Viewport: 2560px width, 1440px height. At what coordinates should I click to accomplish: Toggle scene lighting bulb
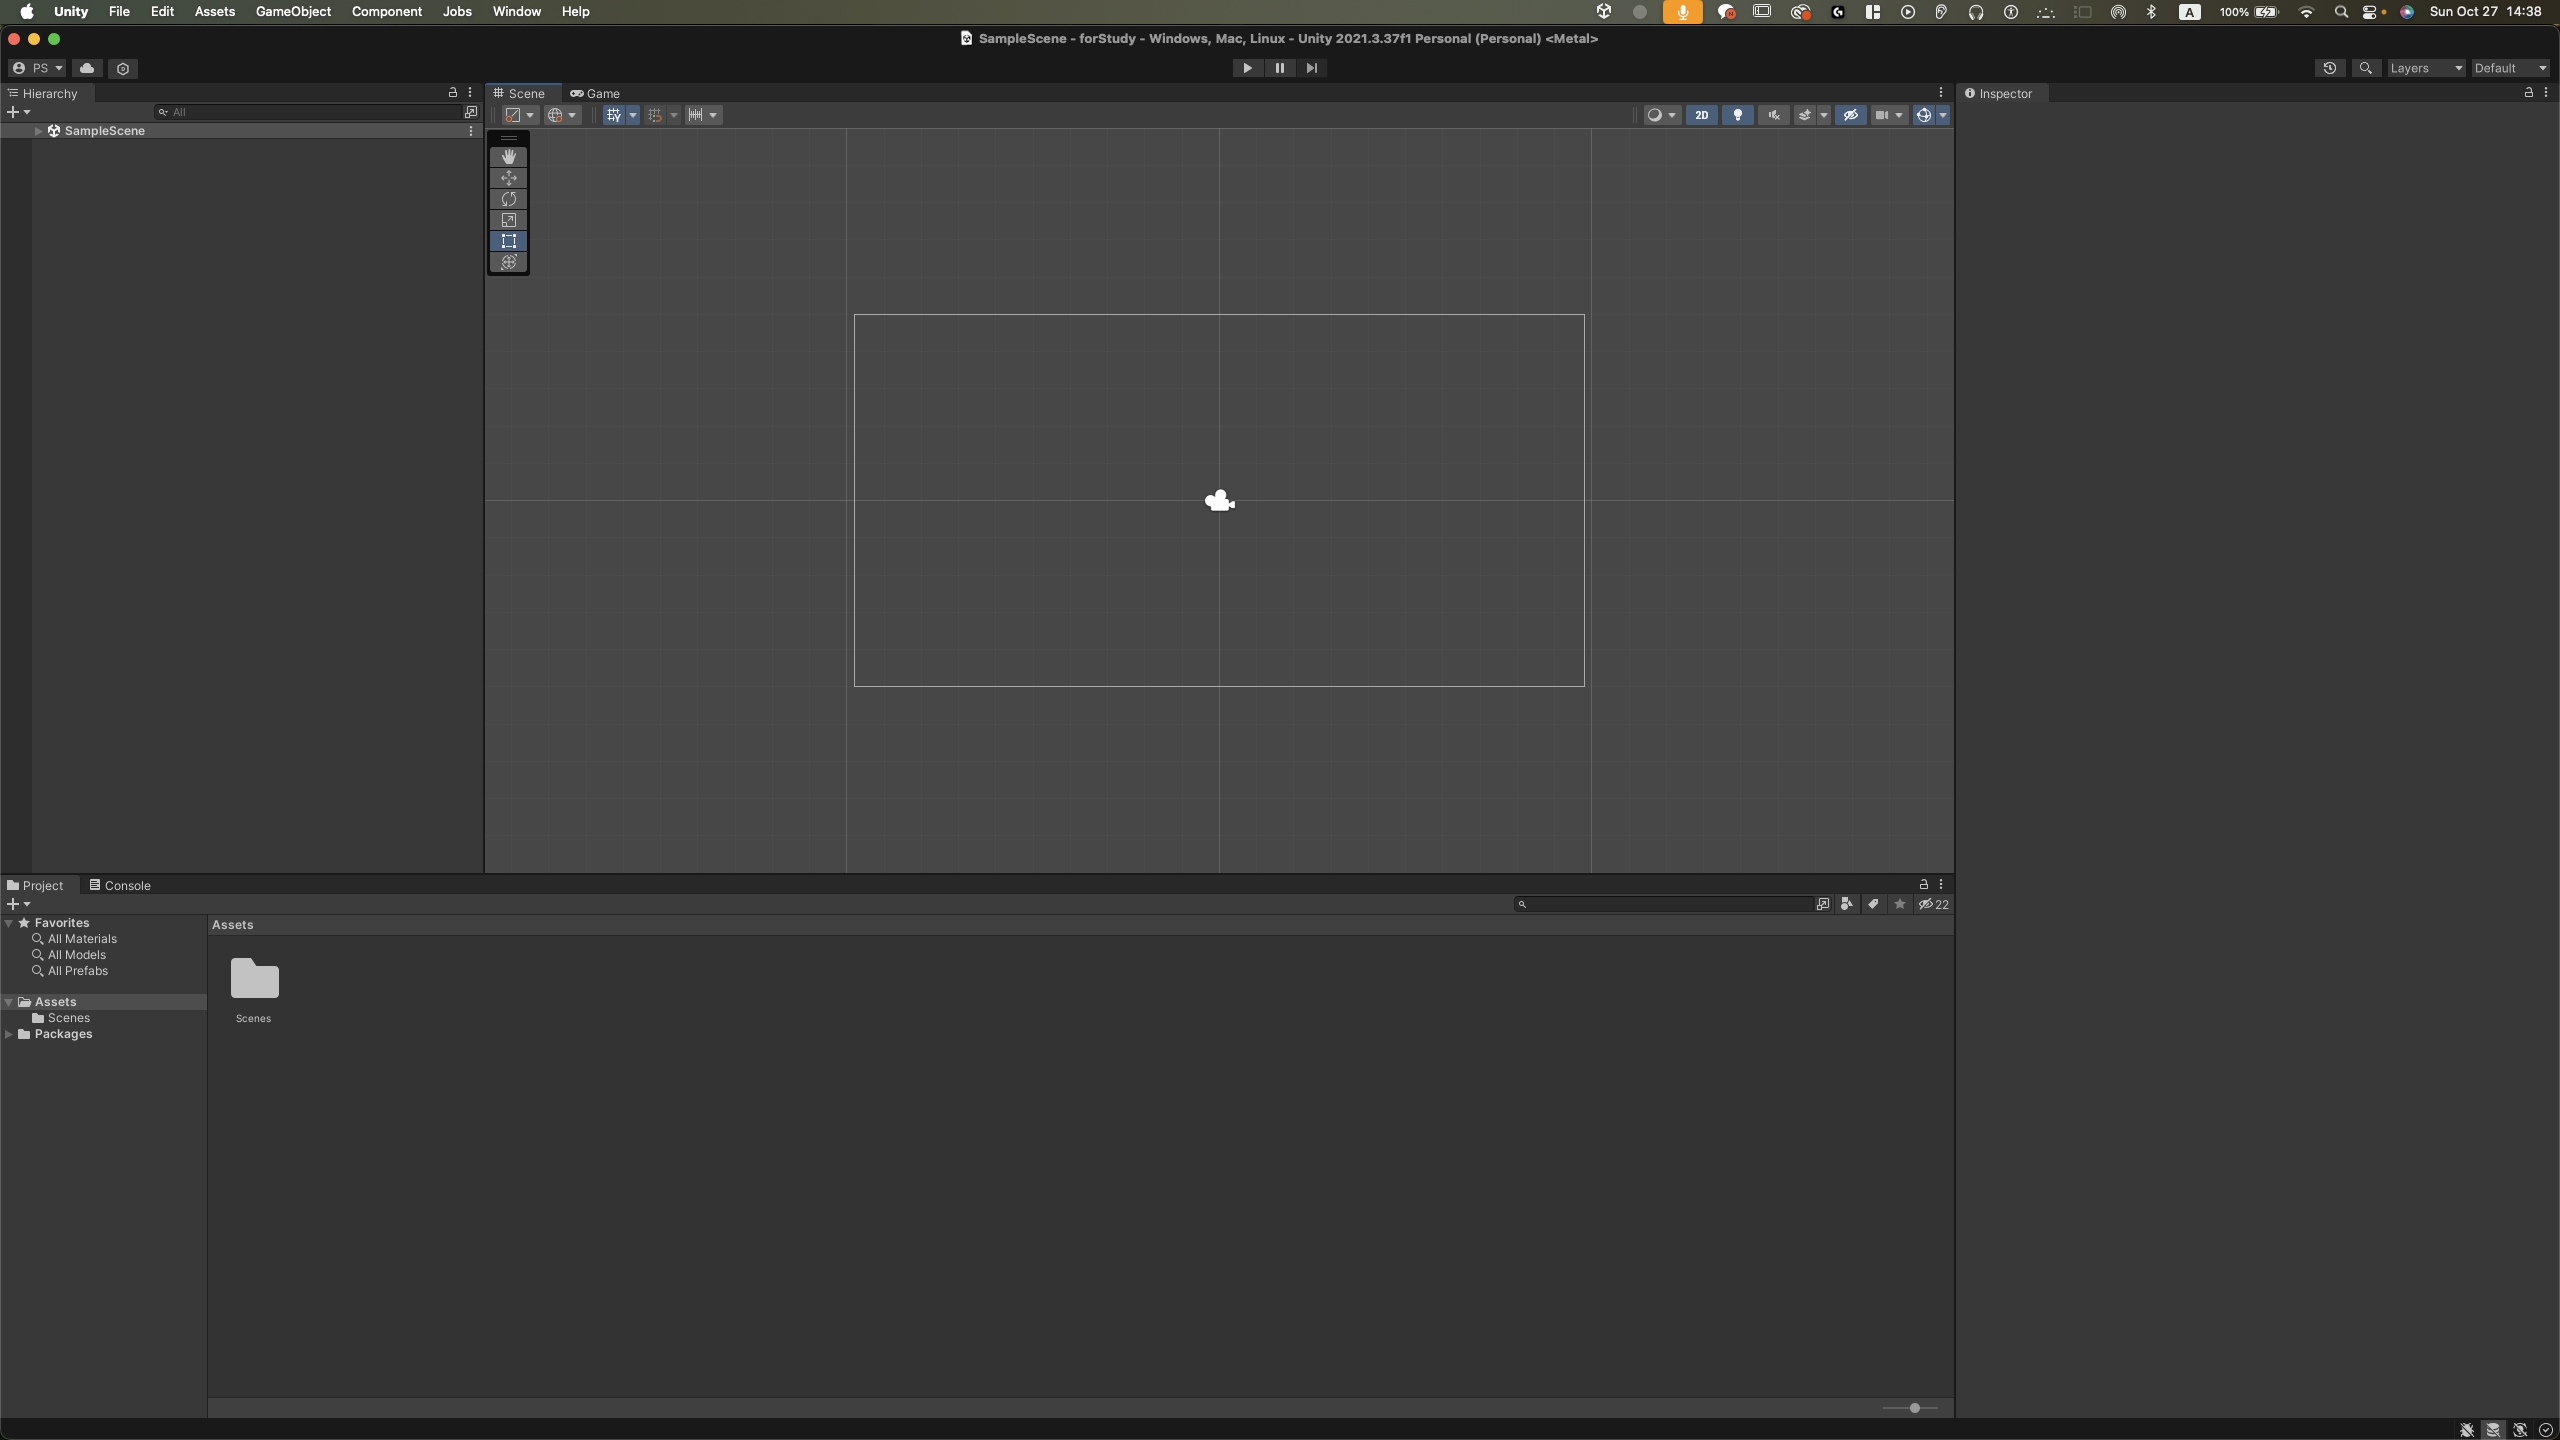point(1737,115)
